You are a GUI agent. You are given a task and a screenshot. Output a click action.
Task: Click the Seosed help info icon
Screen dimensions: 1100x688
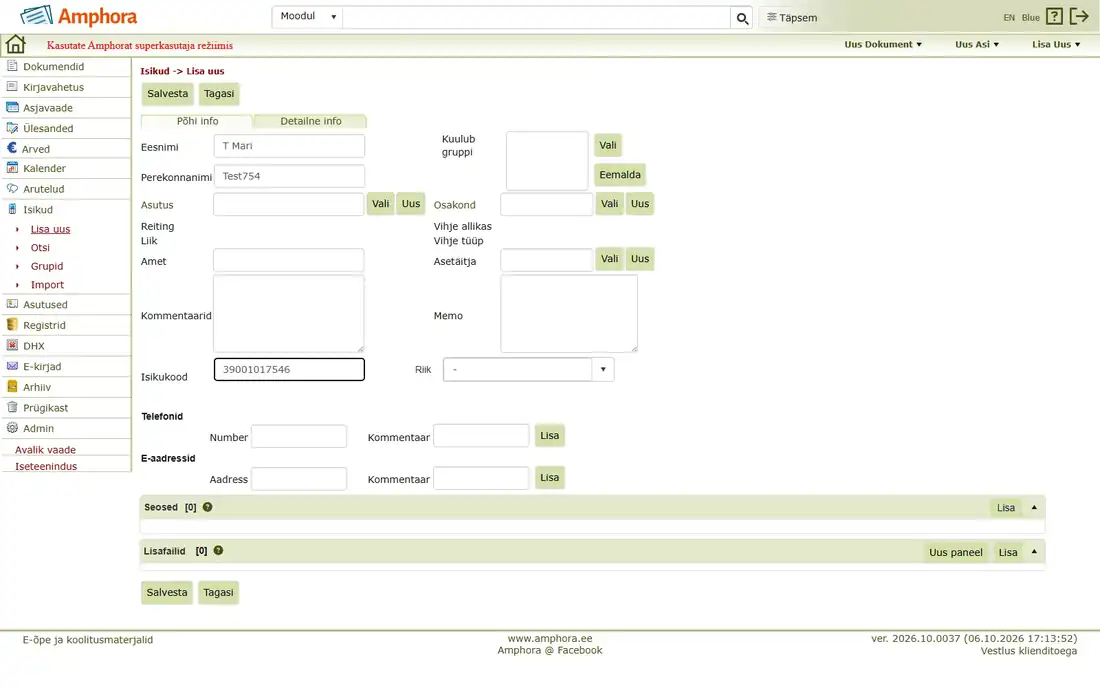pyautogui.click(x=208, y=507)
